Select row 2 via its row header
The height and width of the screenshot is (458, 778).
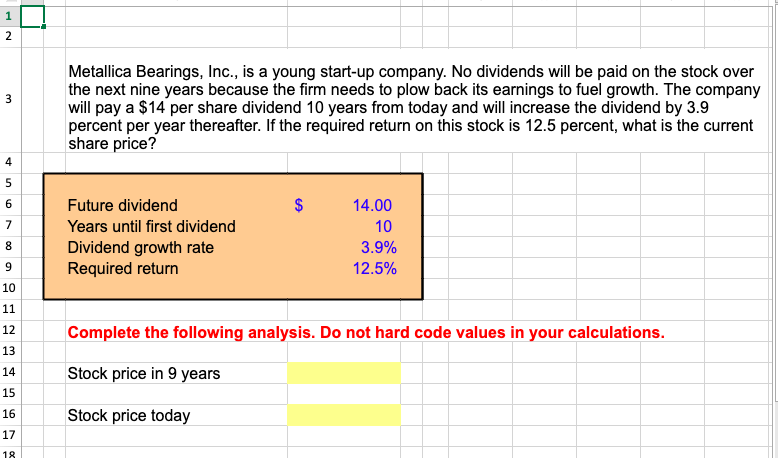tap(8, 36)
